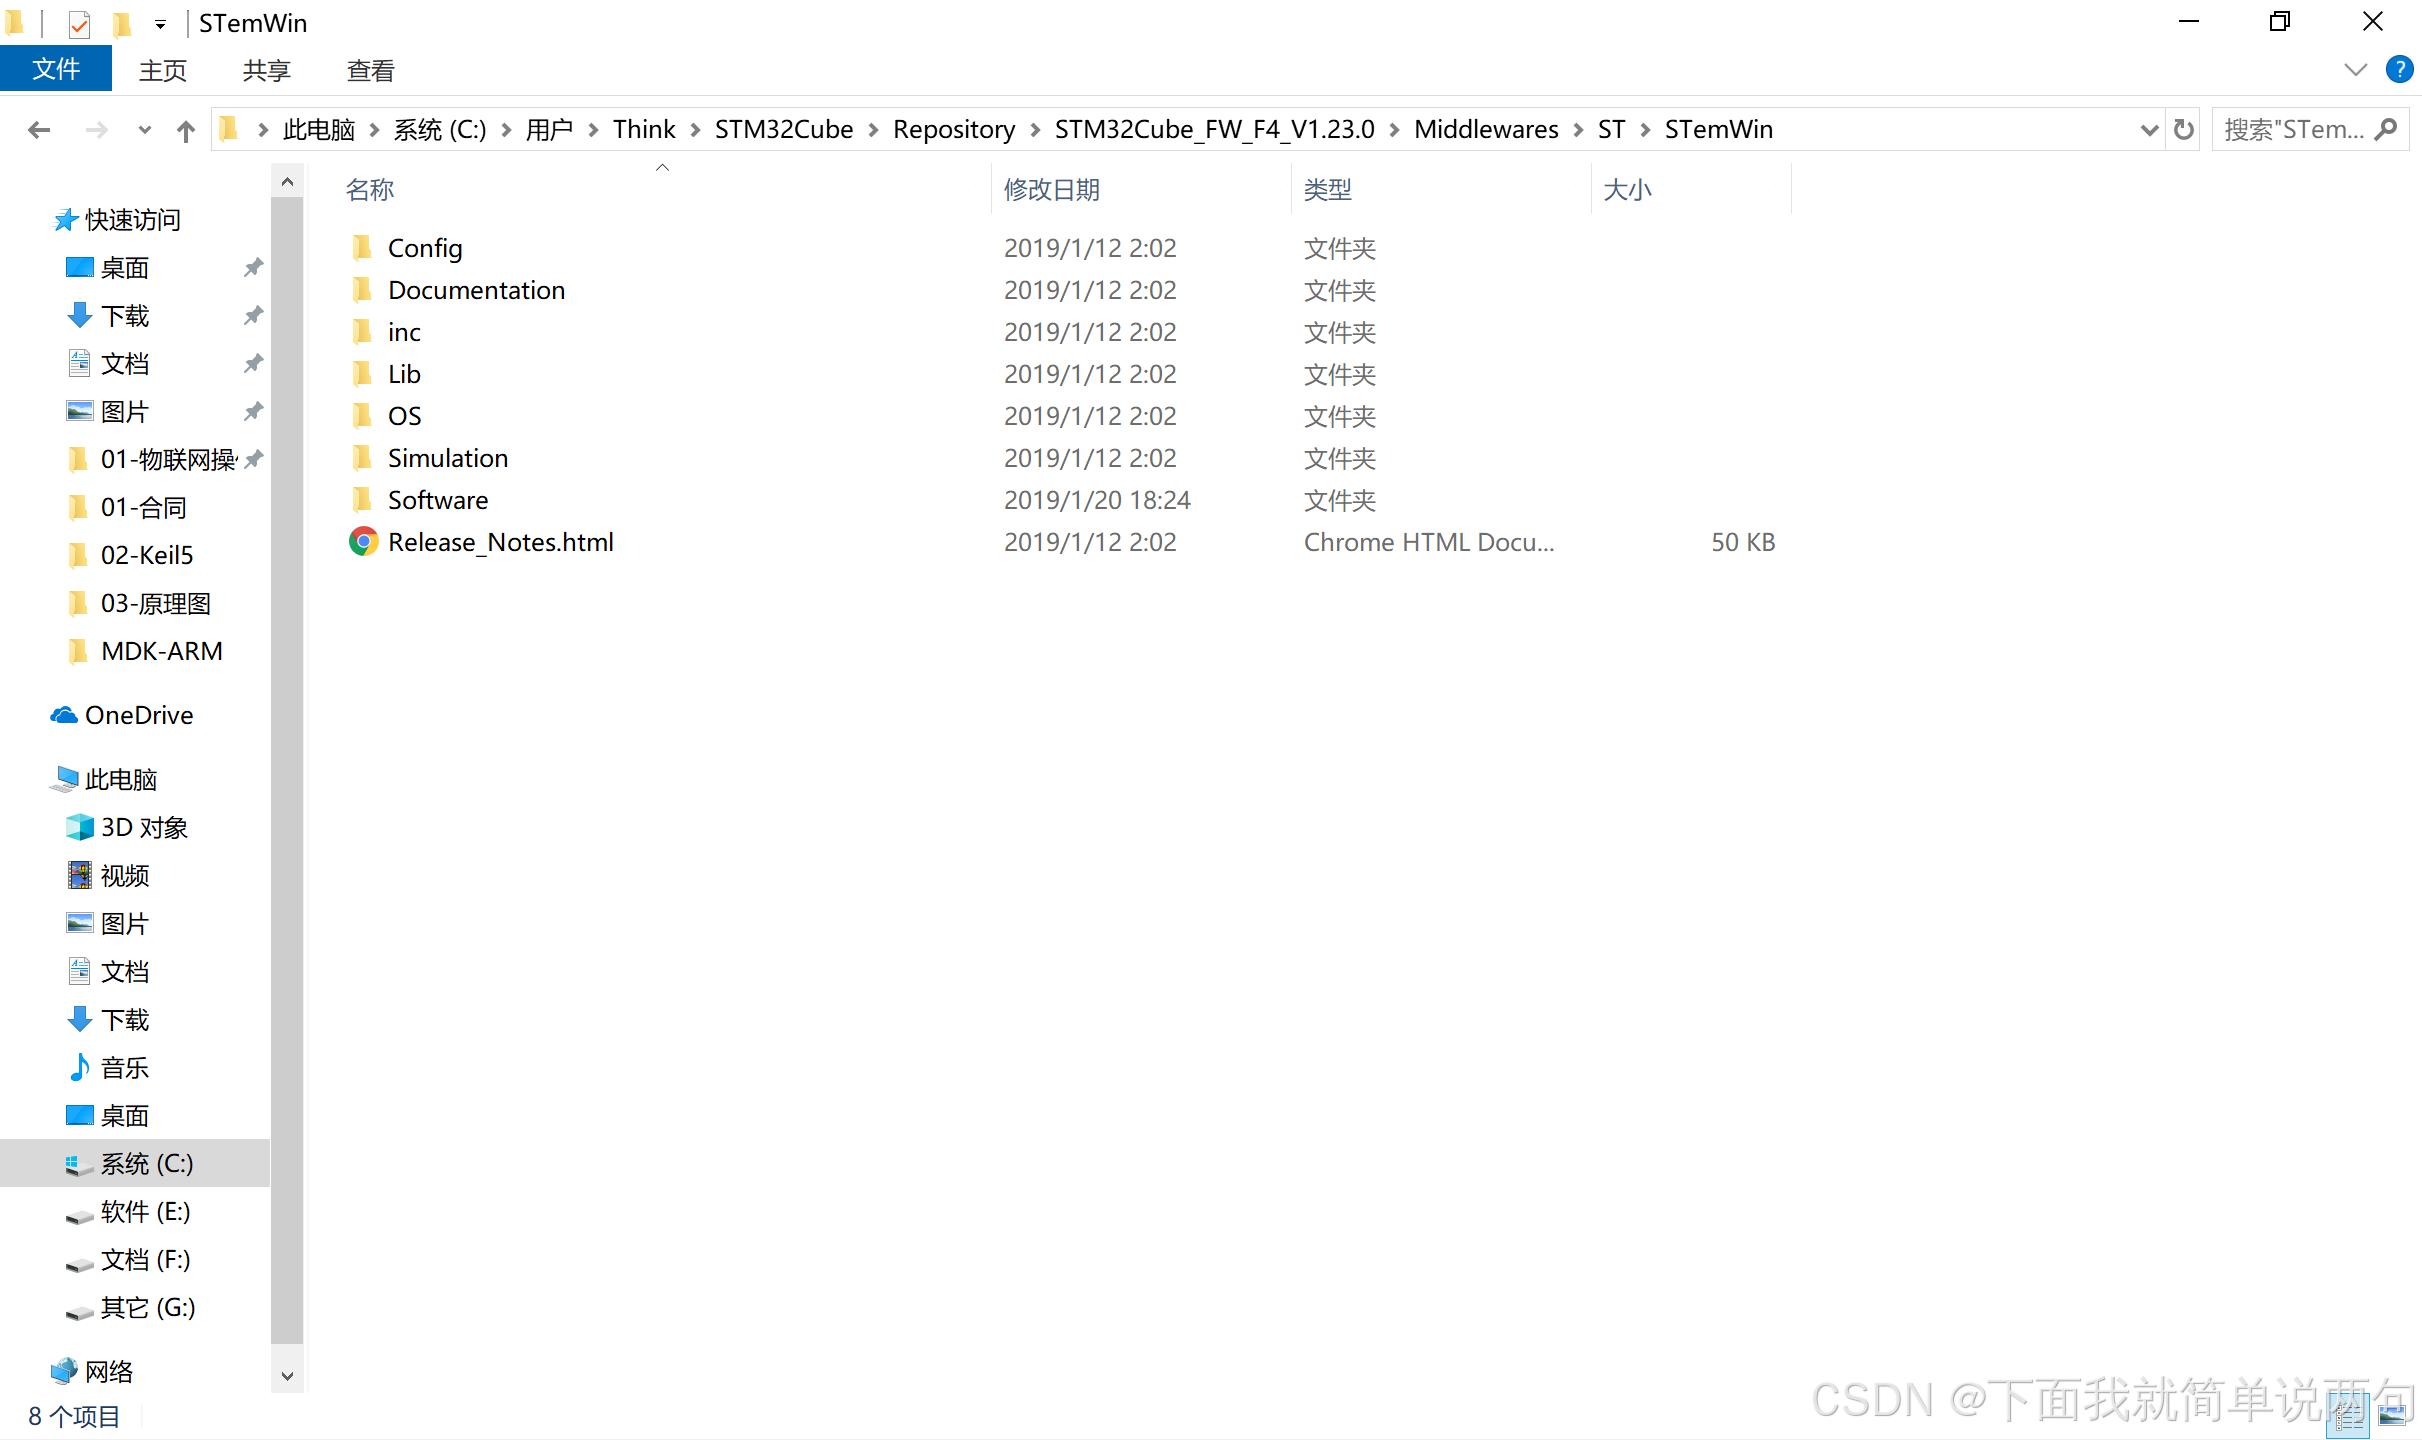Click Middlewares in the breadcrumb path
Image resolution: width=2422 pixels, height=1440 pixels.
point(1485,130)
